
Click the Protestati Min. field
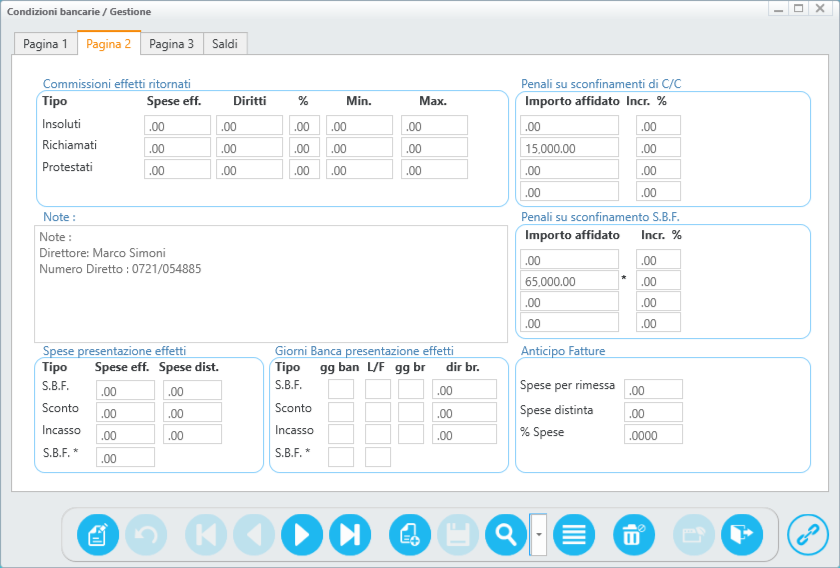(359, 169)
